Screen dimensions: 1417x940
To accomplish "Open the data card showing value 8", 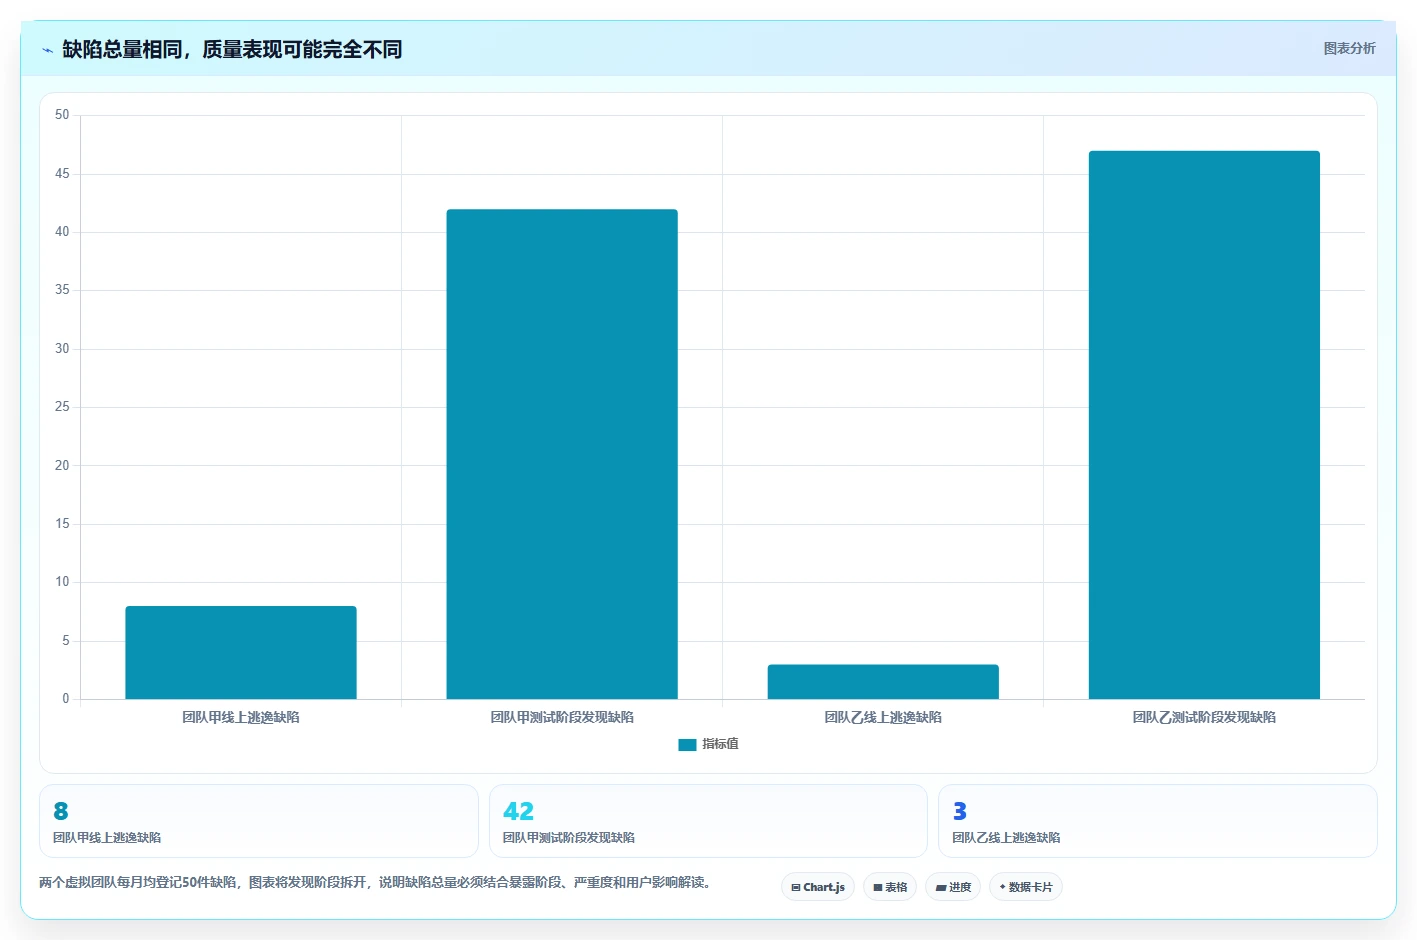I will (x=259, y=821).
